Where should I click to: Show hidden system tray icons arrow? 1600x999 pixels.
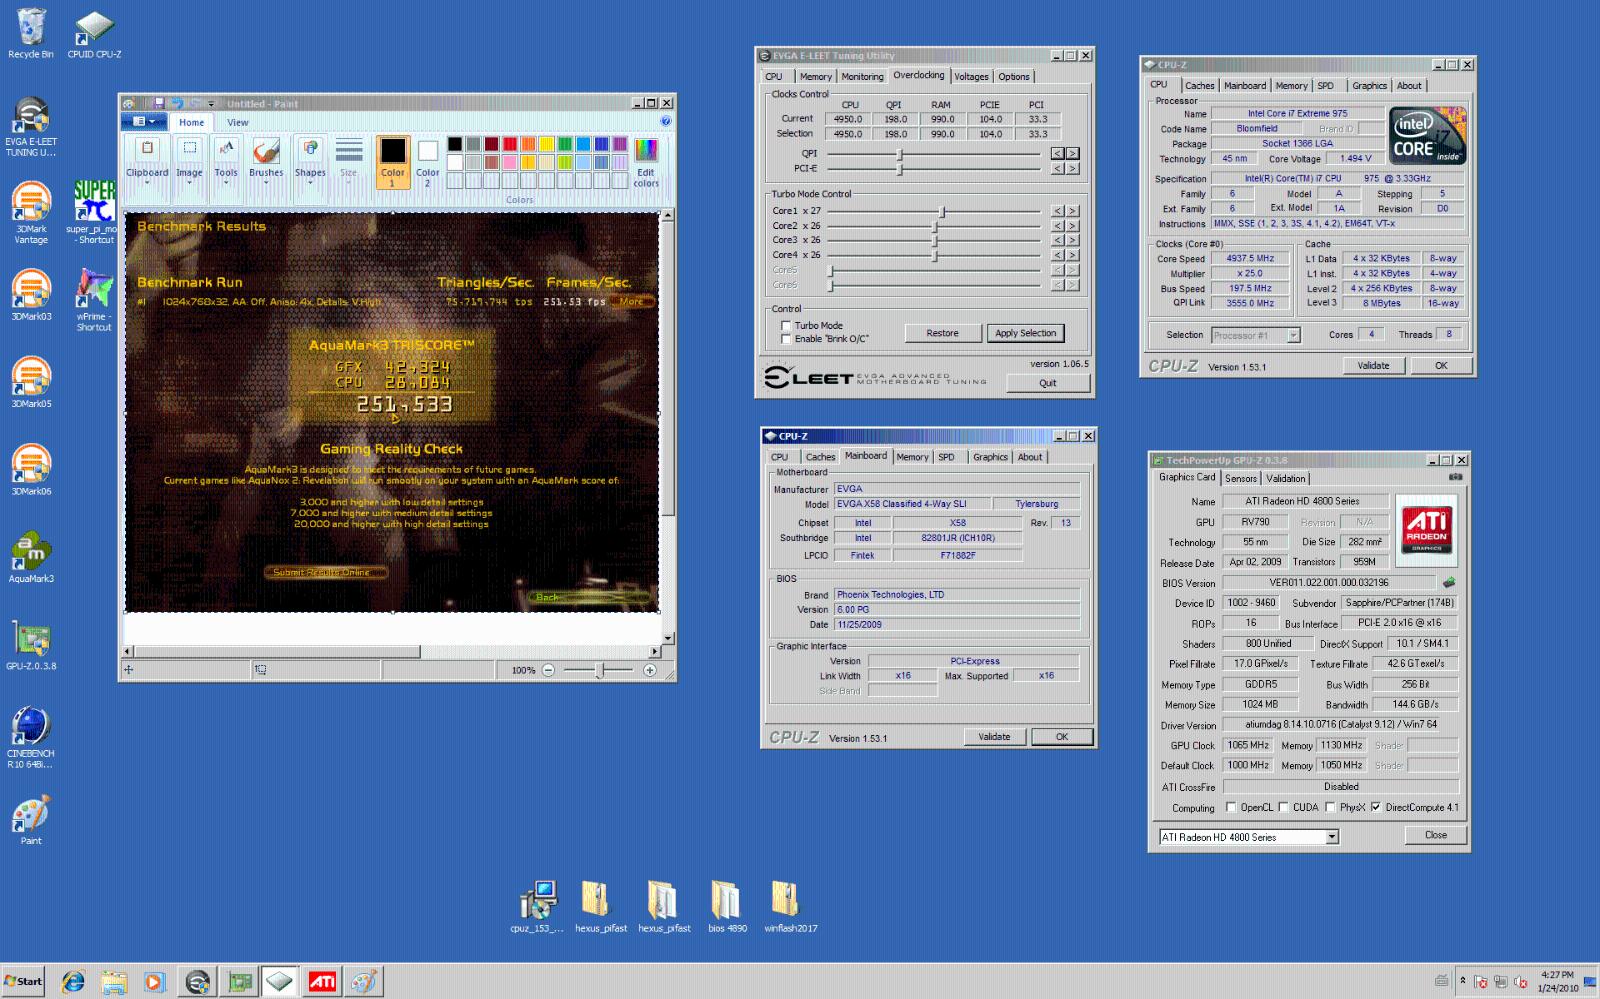tap(1462, 981)
